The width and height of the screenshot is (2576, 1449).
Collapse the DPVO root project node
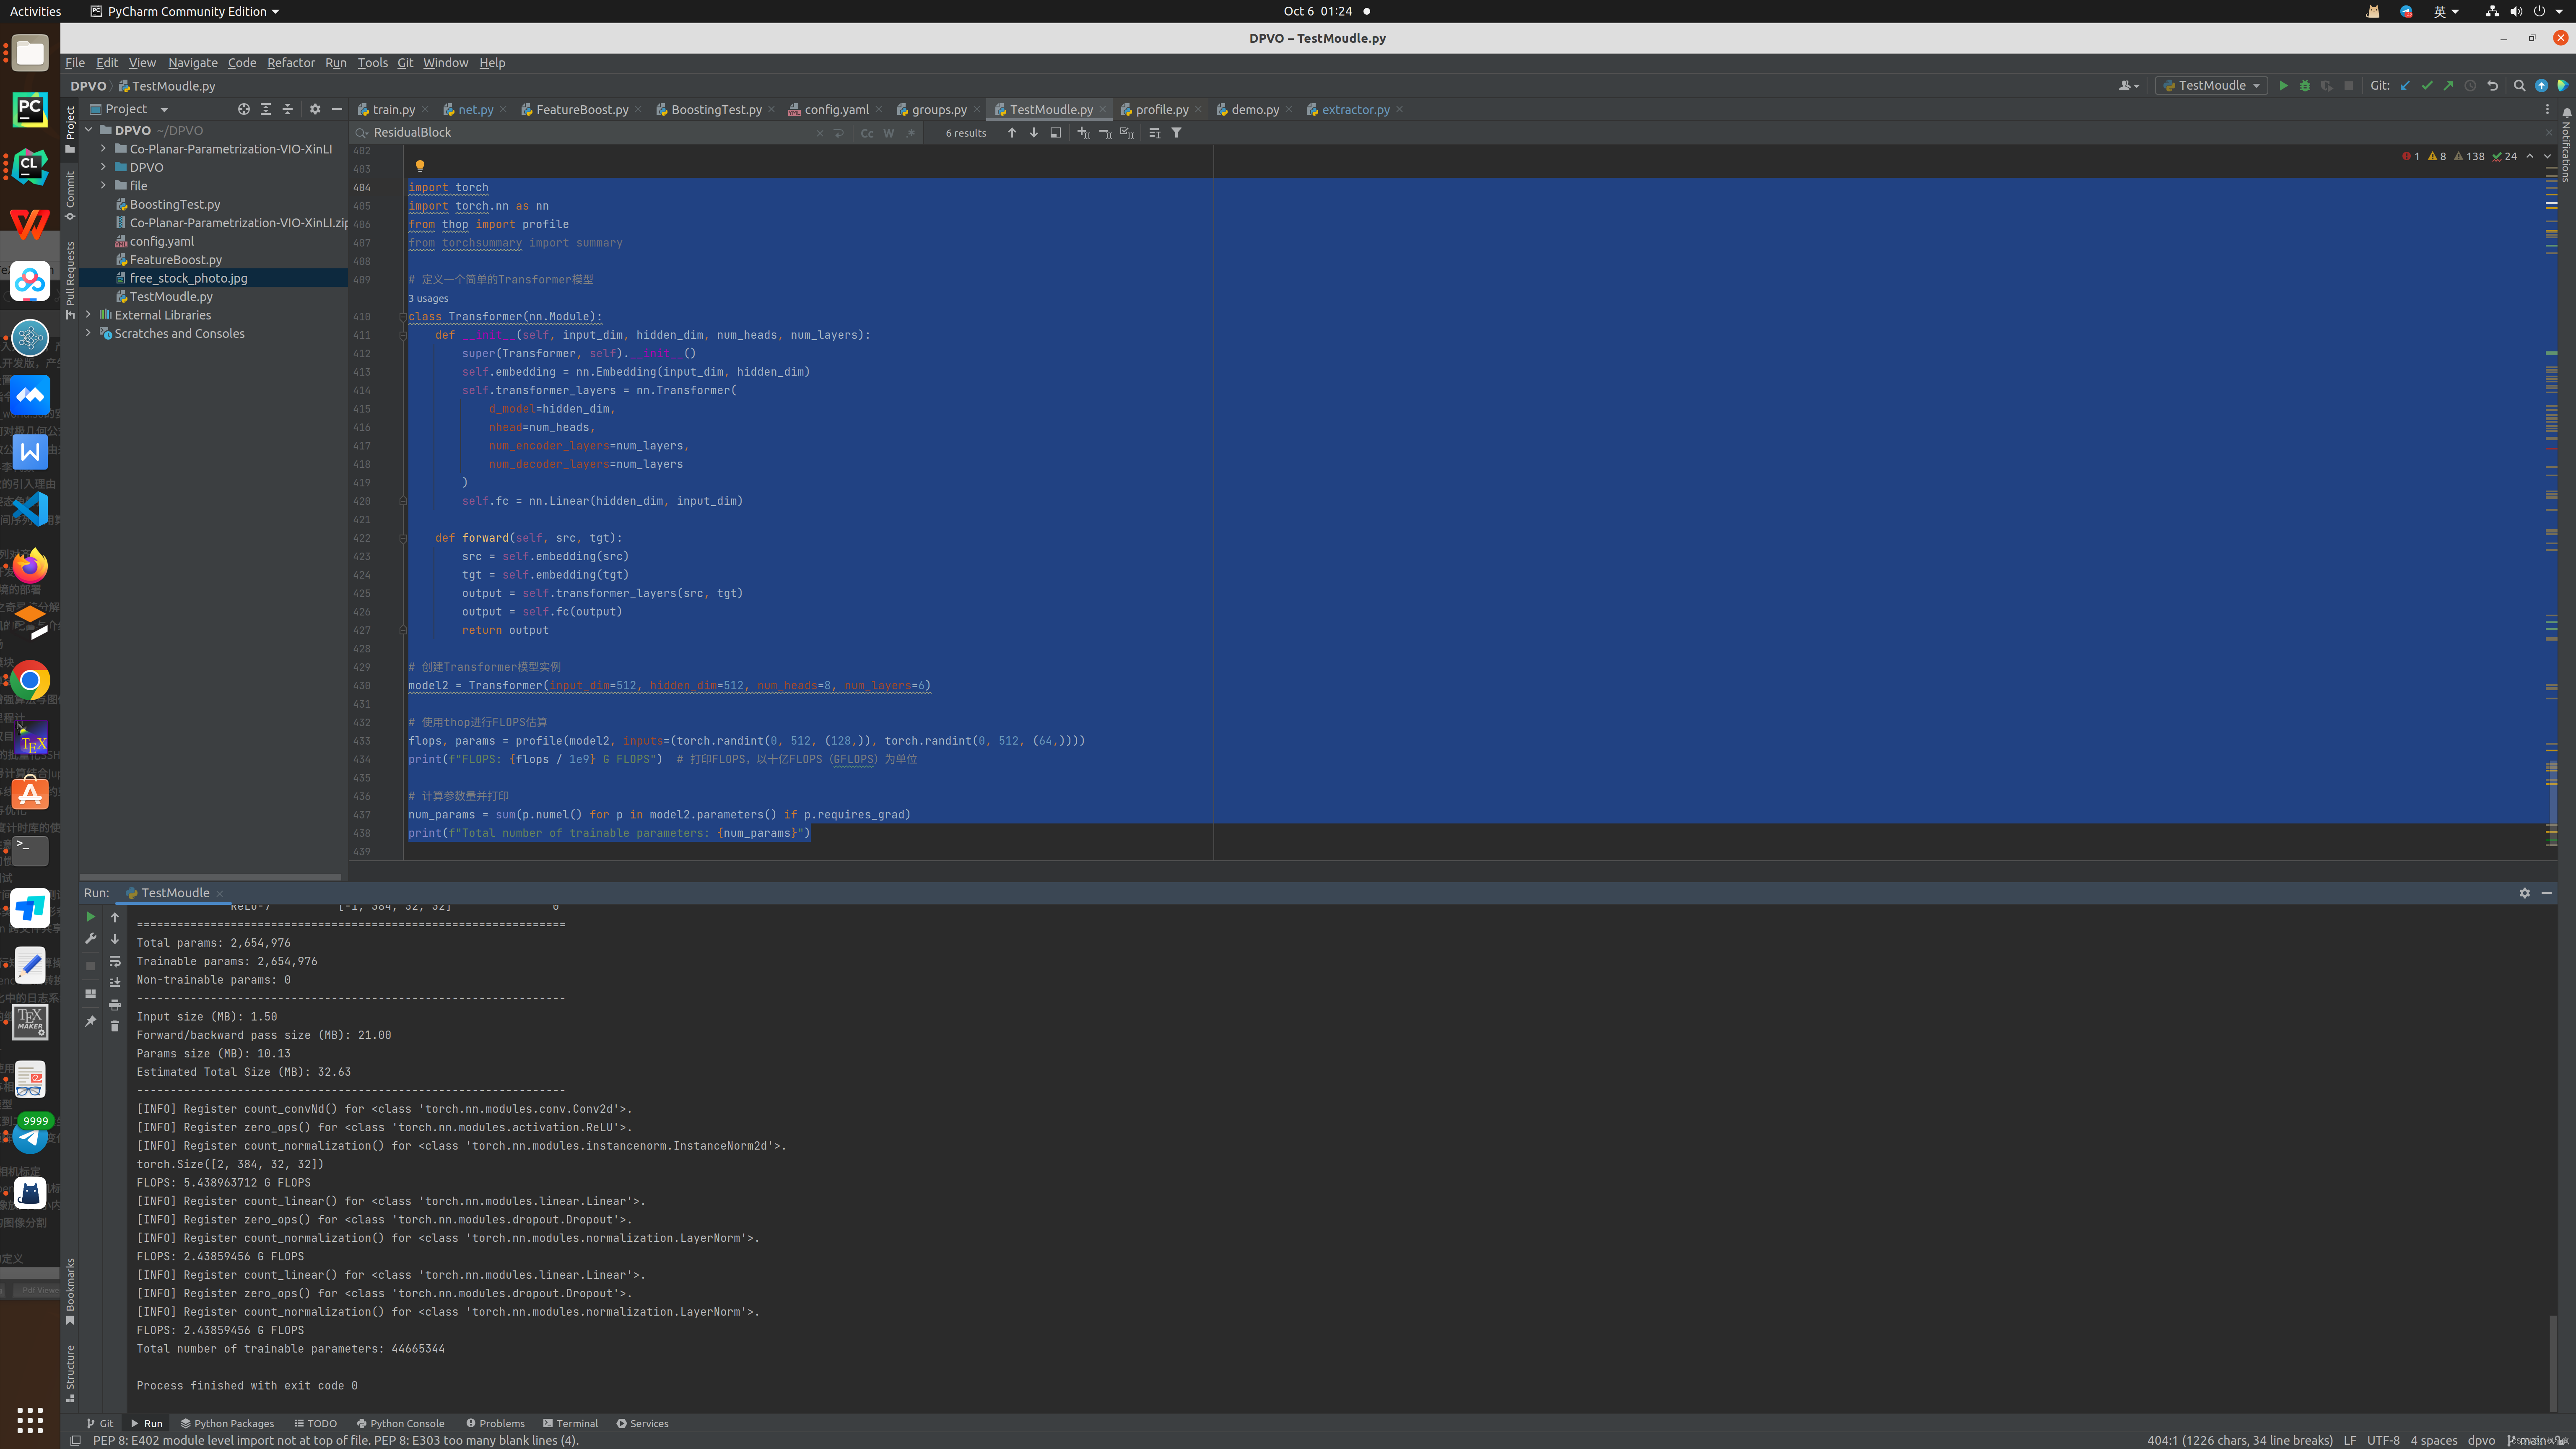[x=88, y=130]
